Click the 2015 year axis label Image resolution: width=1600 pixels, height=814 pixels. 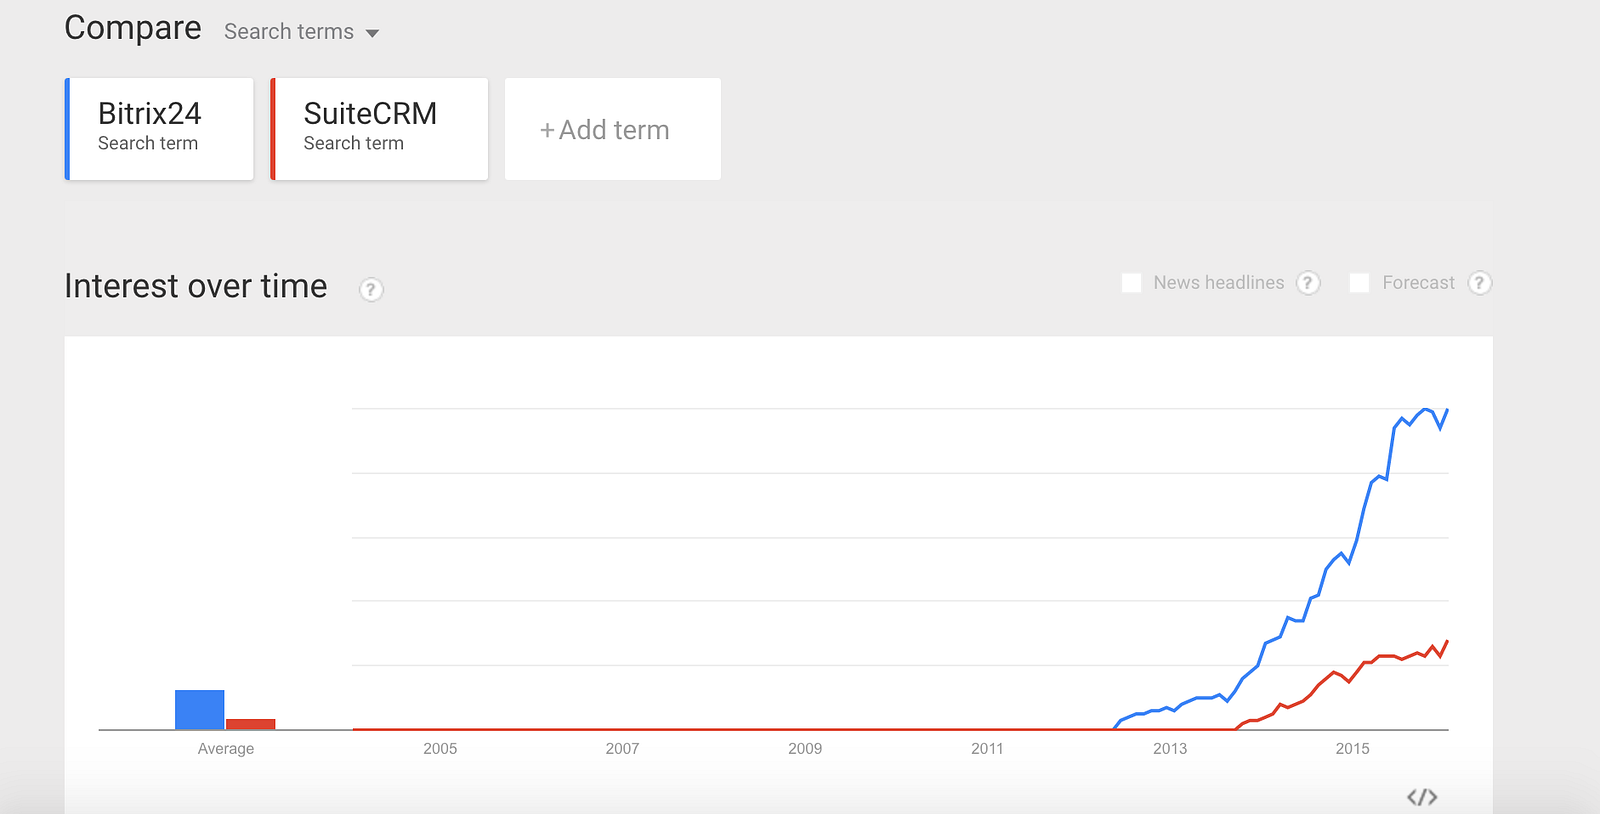[x=1352, y=749]
